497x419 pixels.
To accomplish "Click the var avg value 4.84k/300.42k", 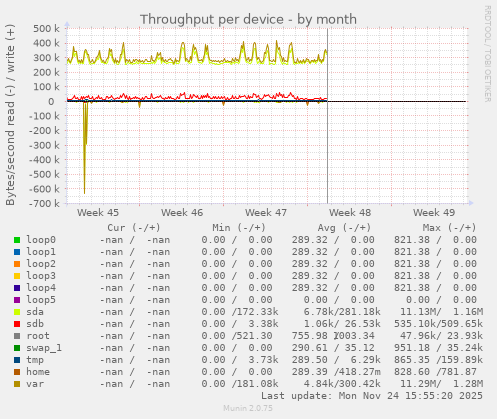I will pos(342,384).
